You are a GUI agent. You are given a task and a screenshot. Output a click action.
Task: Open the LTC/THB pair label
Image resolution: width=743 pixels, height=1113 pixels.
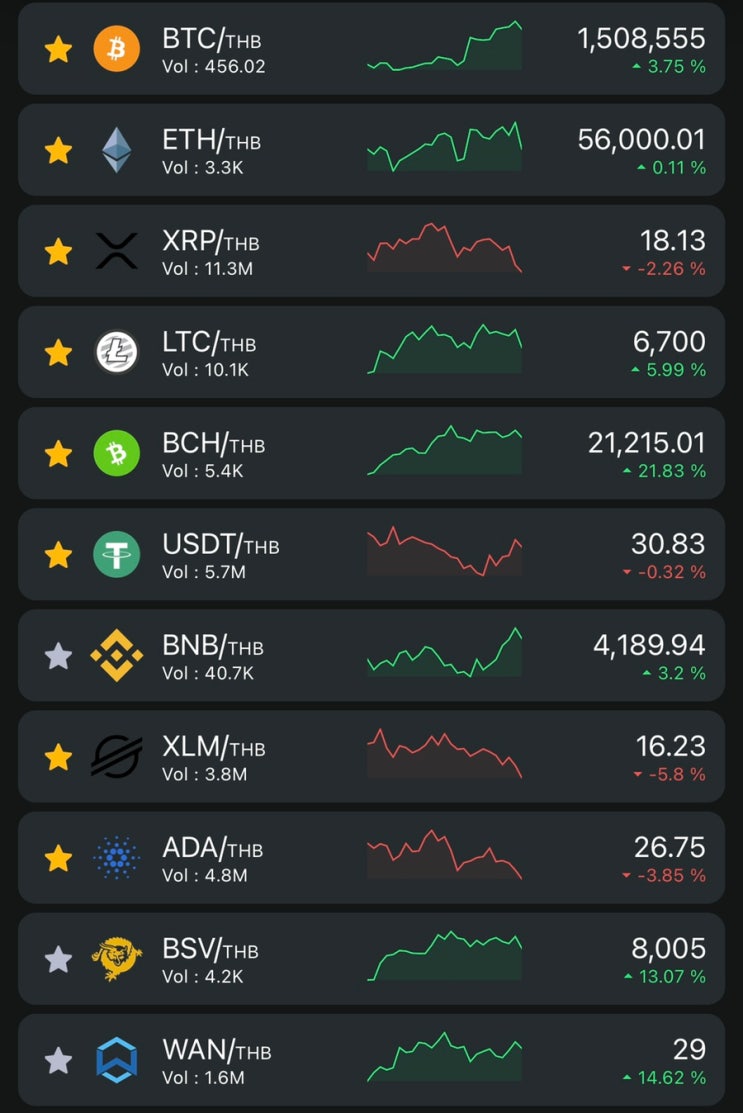209,341
